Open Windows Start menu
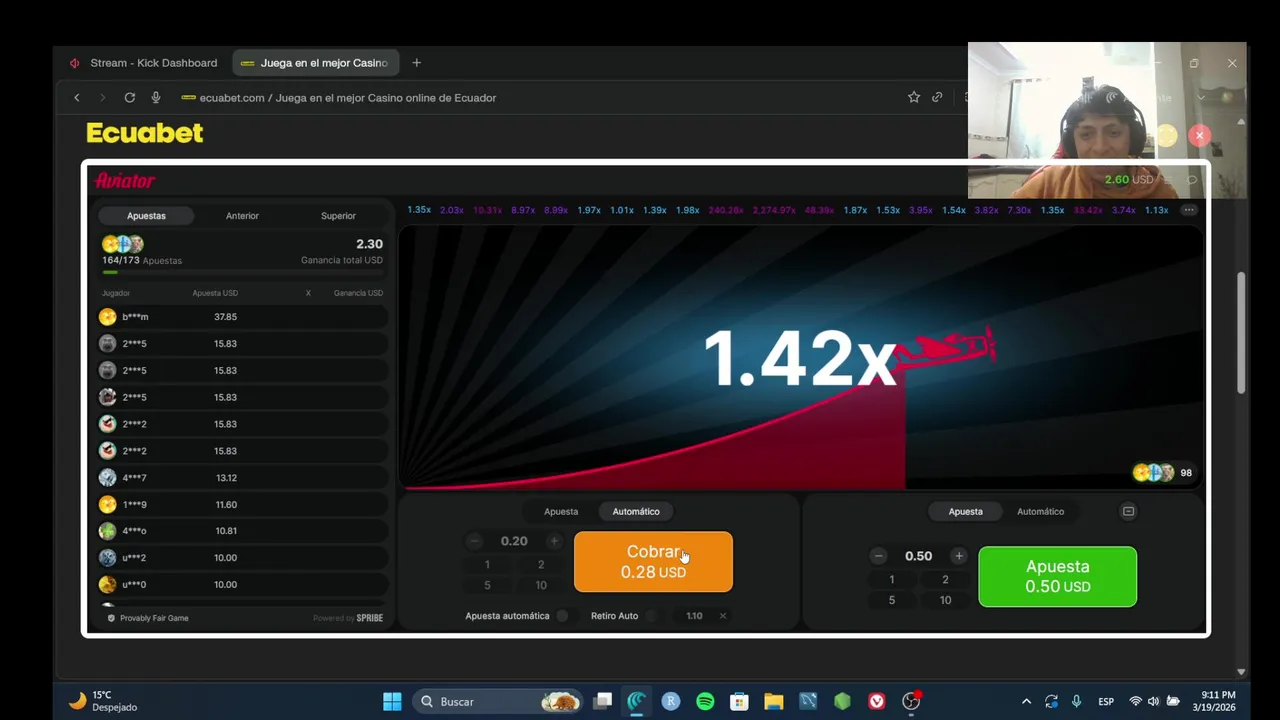The width and height of the screenshot is (1280, 720). 392,701
